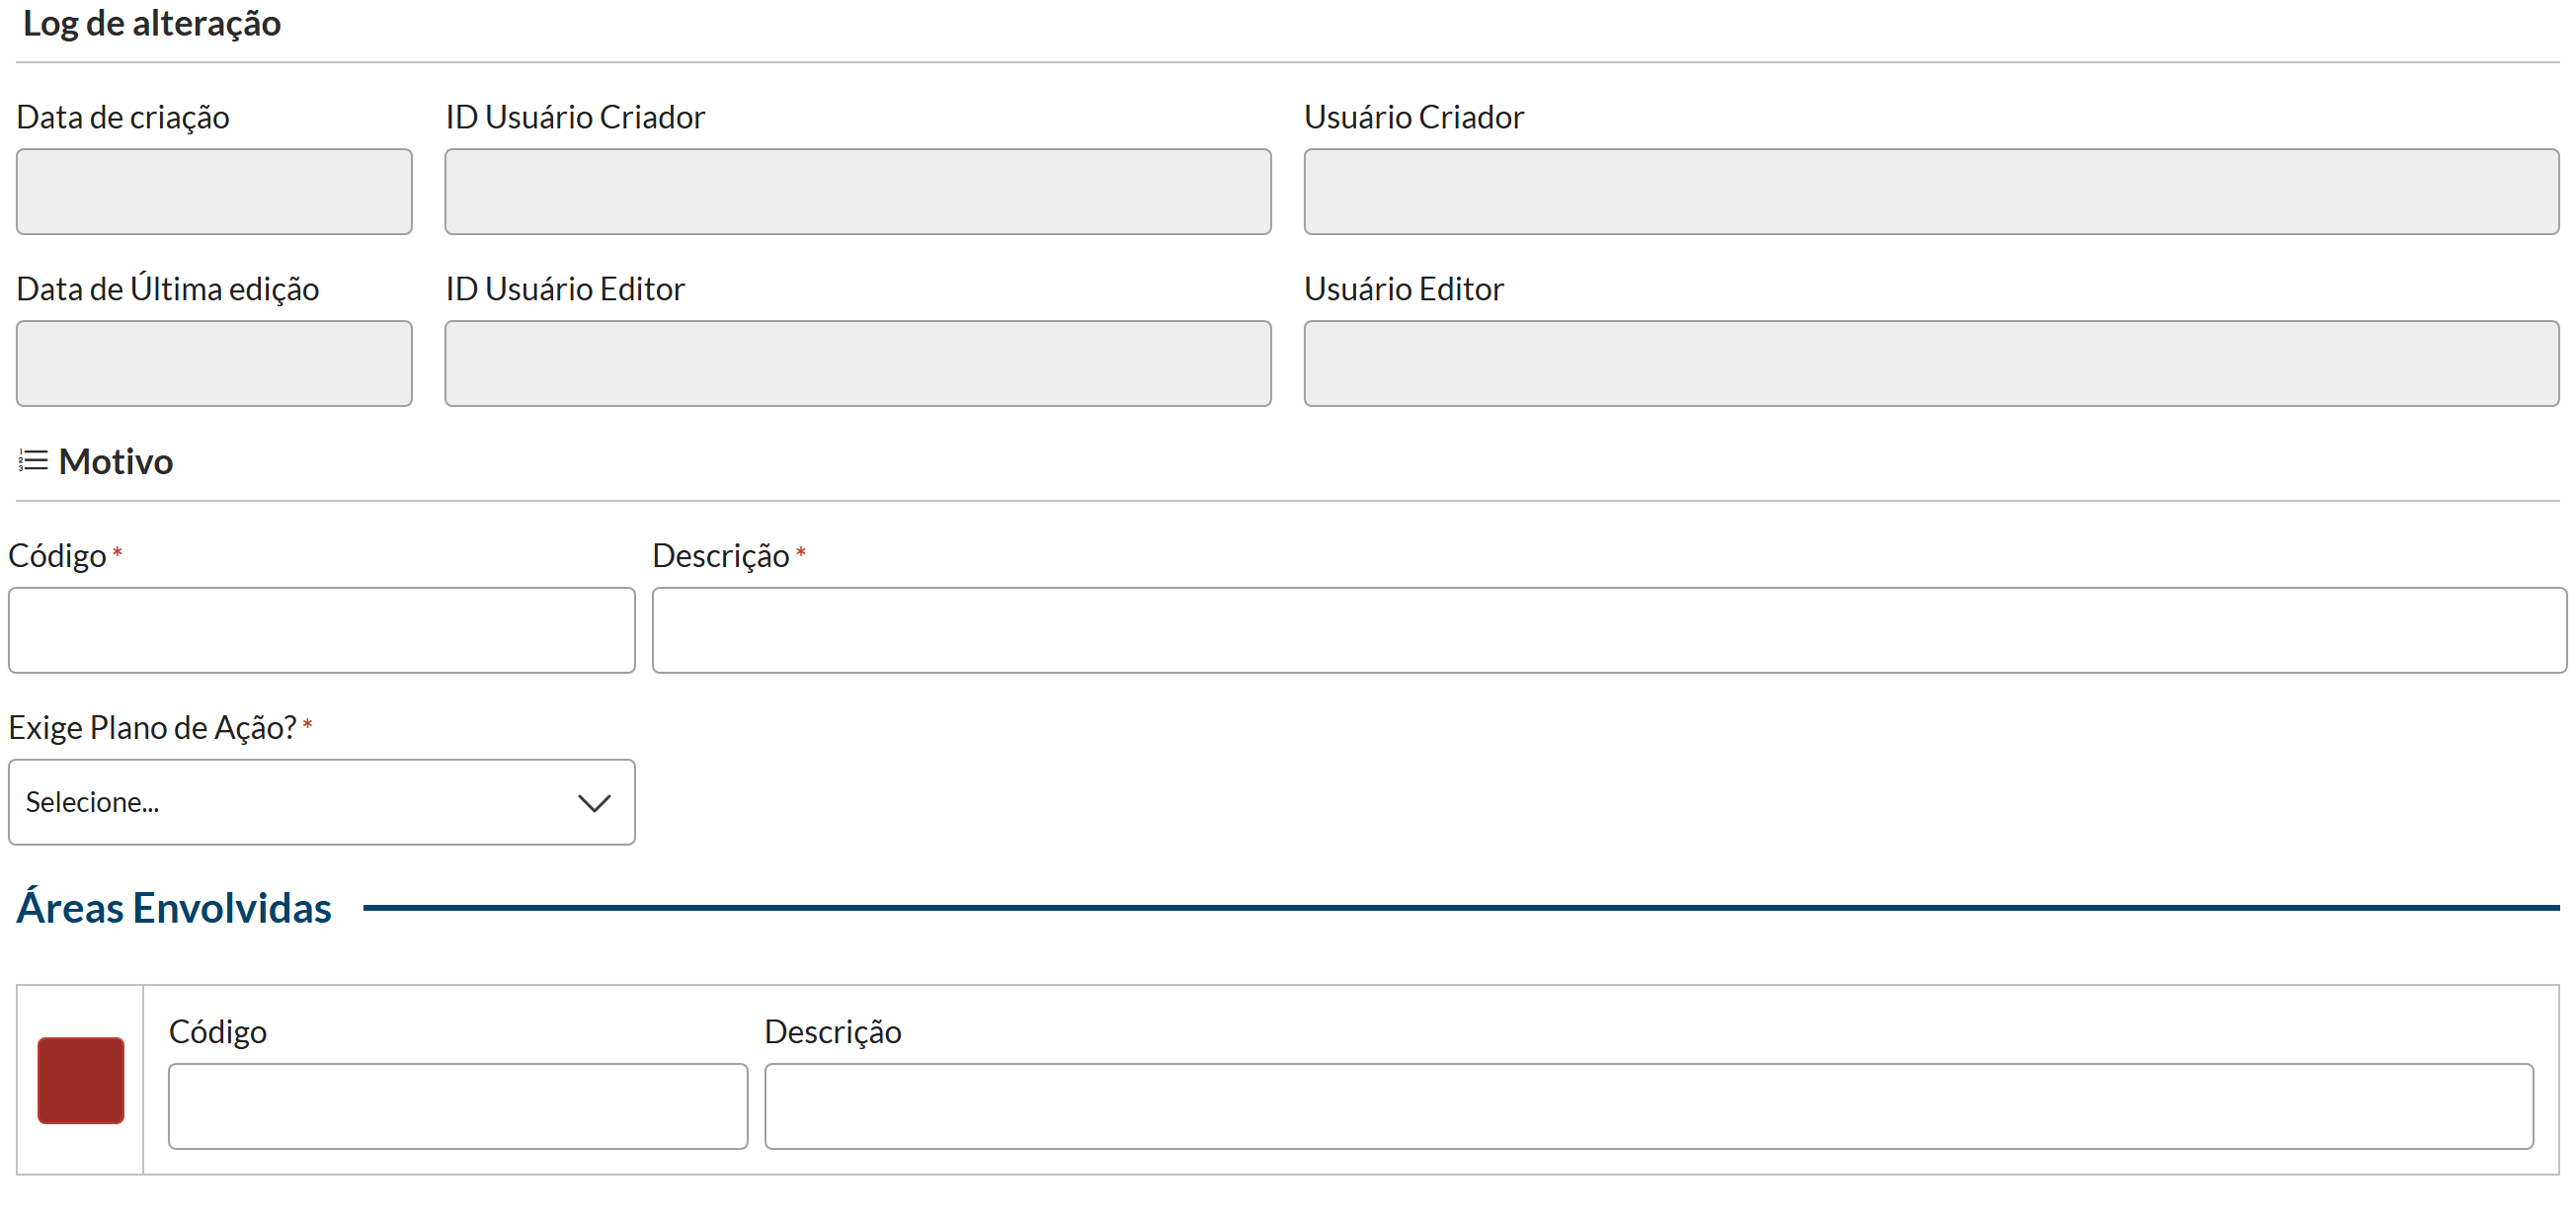Click the Exige Plano de Ação? label
The height and width of the screenshot is (1223, 2576).
[153, 727]
